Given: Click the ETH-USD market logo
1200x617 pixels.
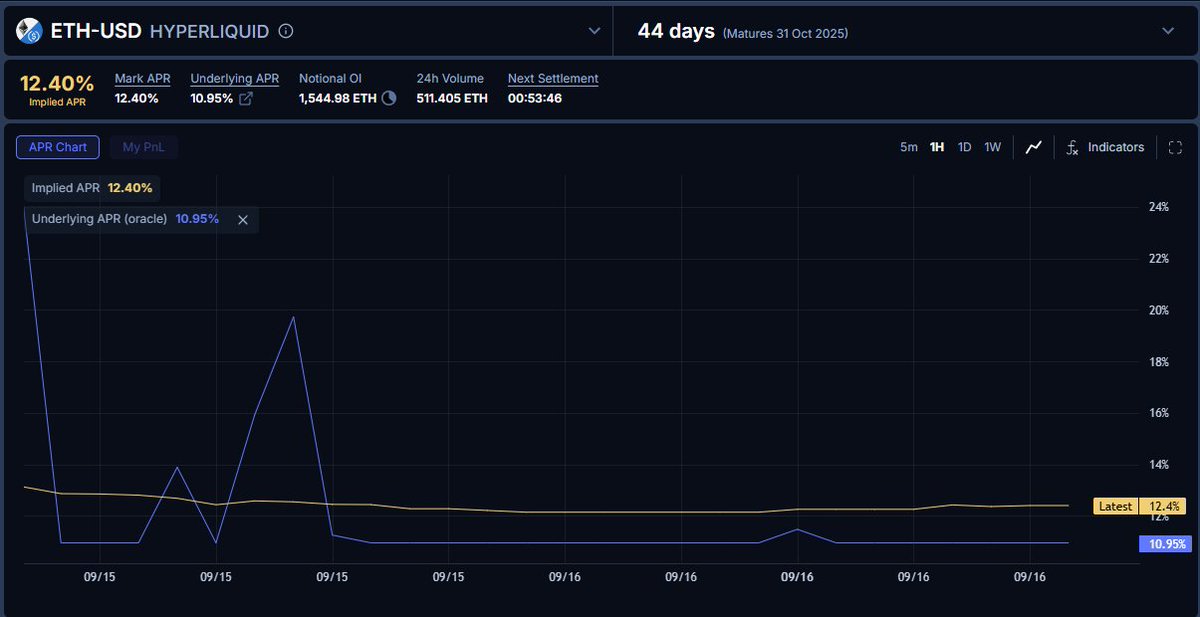Looking at the screenshot, I should coord(28,30).
